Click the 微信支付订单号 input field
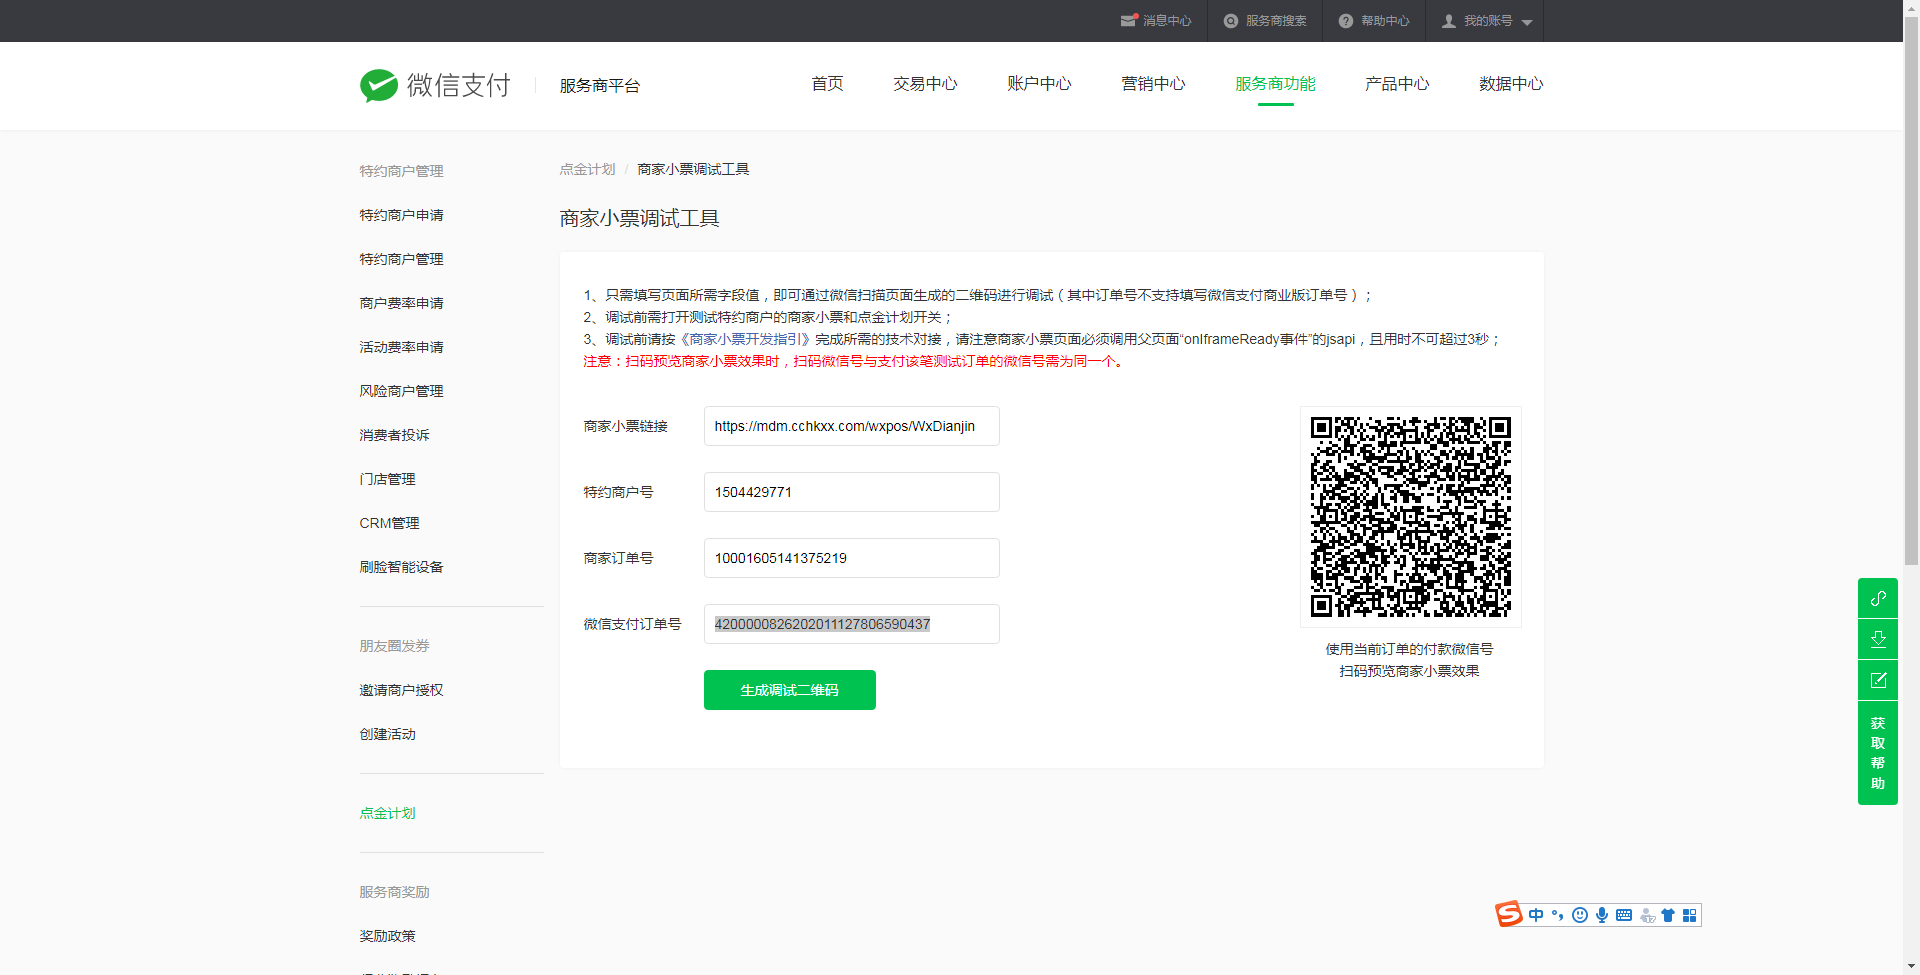This screenshot has width=1920, height=975. 851,624
